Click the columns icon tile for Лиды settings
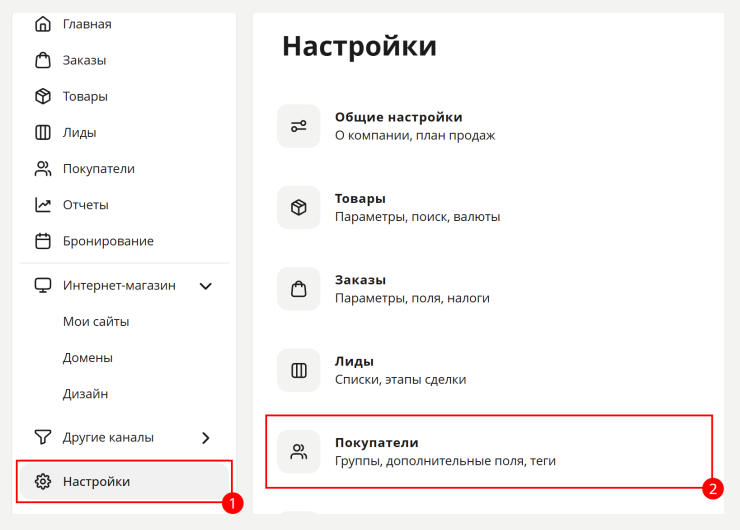This screenshot has height=530, width=740. pyautogui.click(x=299, y=370)
